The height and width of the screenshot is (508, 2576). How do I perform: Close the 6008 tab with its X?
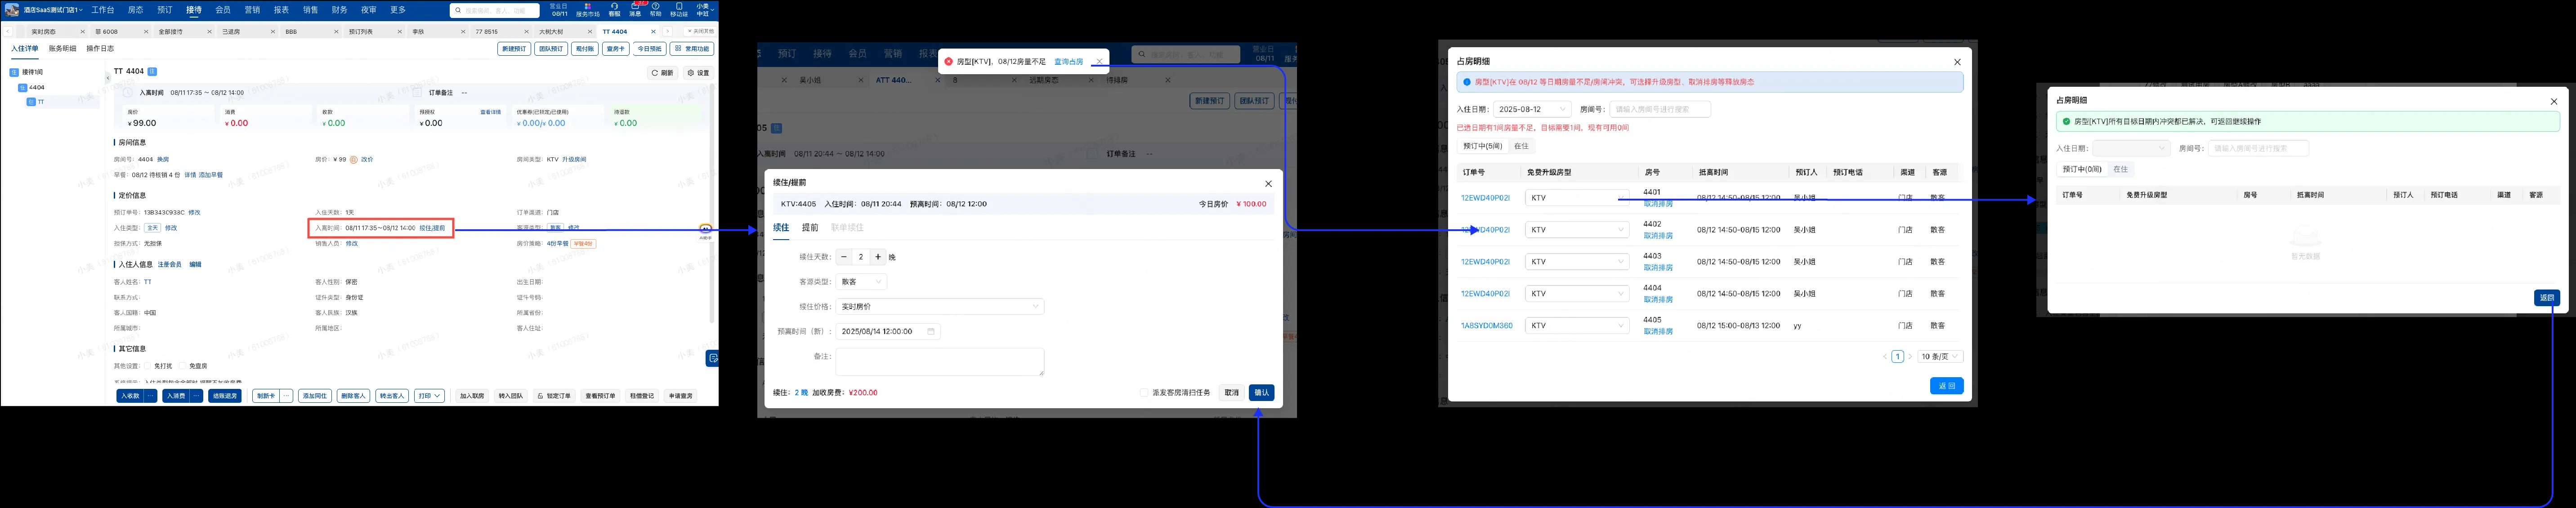[146, 32]
